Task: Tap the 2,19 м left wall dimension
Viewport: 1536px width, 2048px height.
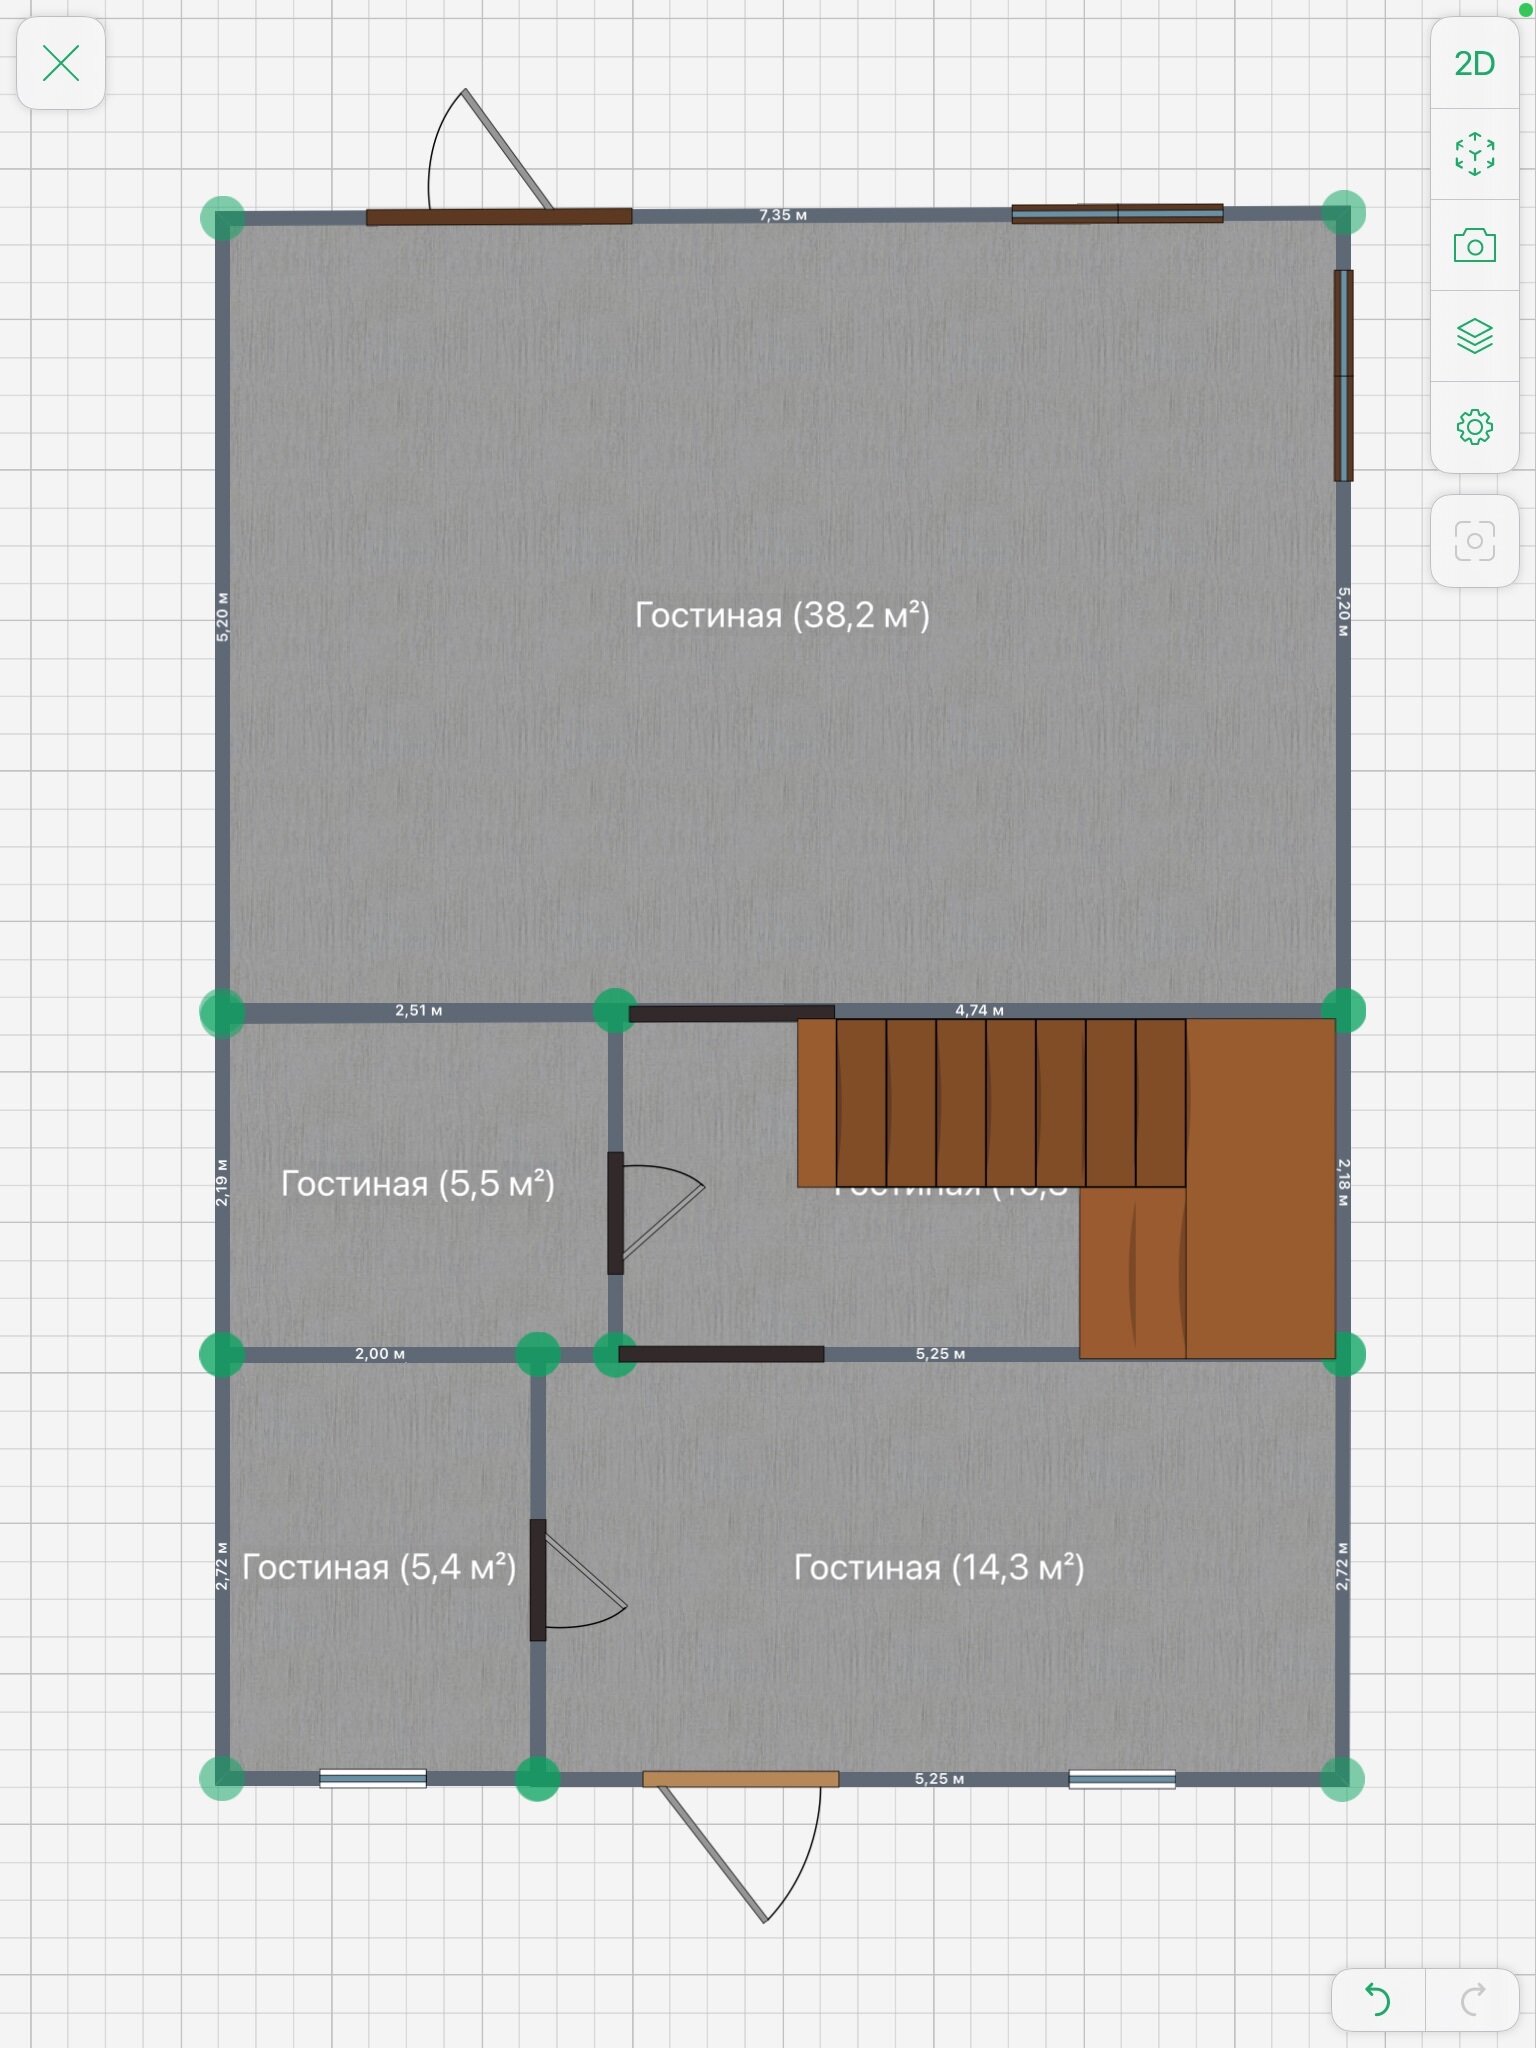Action: click(x=222, y=1183)
